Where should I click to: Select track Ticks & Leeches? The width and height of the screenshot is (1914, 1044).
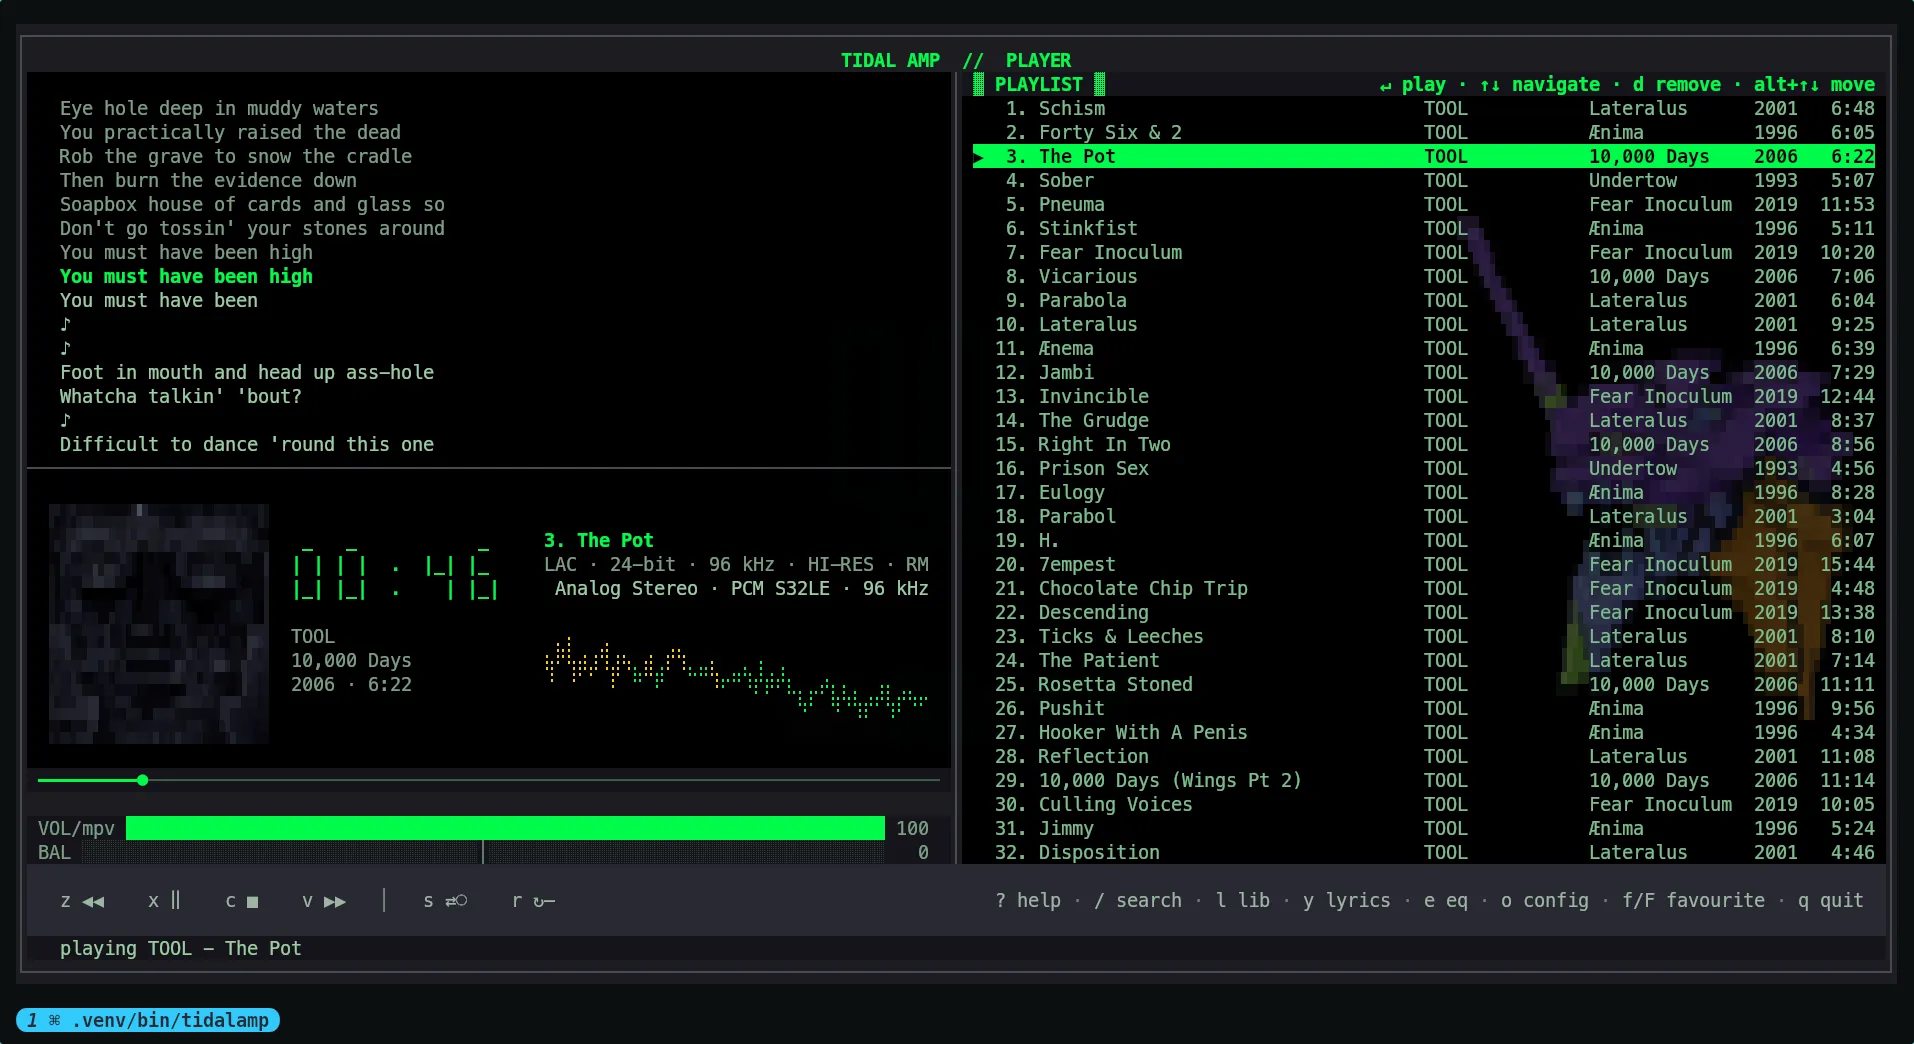point(1424,637)
